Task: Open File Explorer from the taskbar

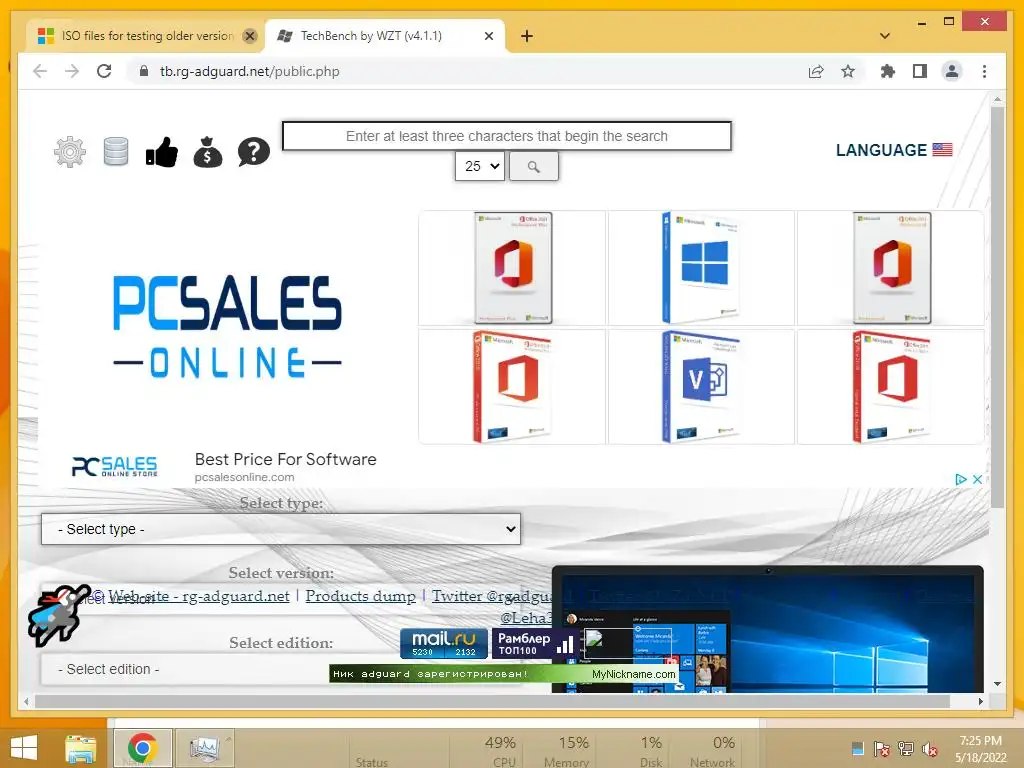Action: [81, 749]
